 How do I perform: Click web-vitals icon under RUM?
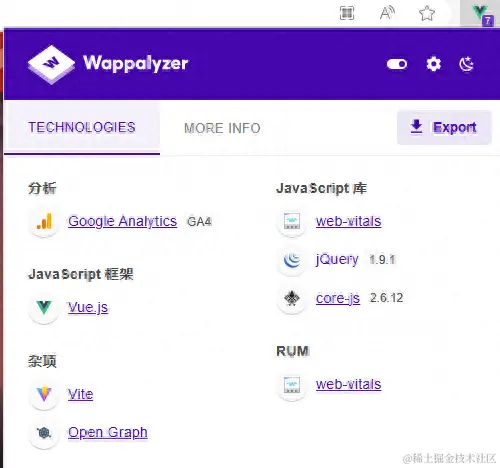click(292, 385)
